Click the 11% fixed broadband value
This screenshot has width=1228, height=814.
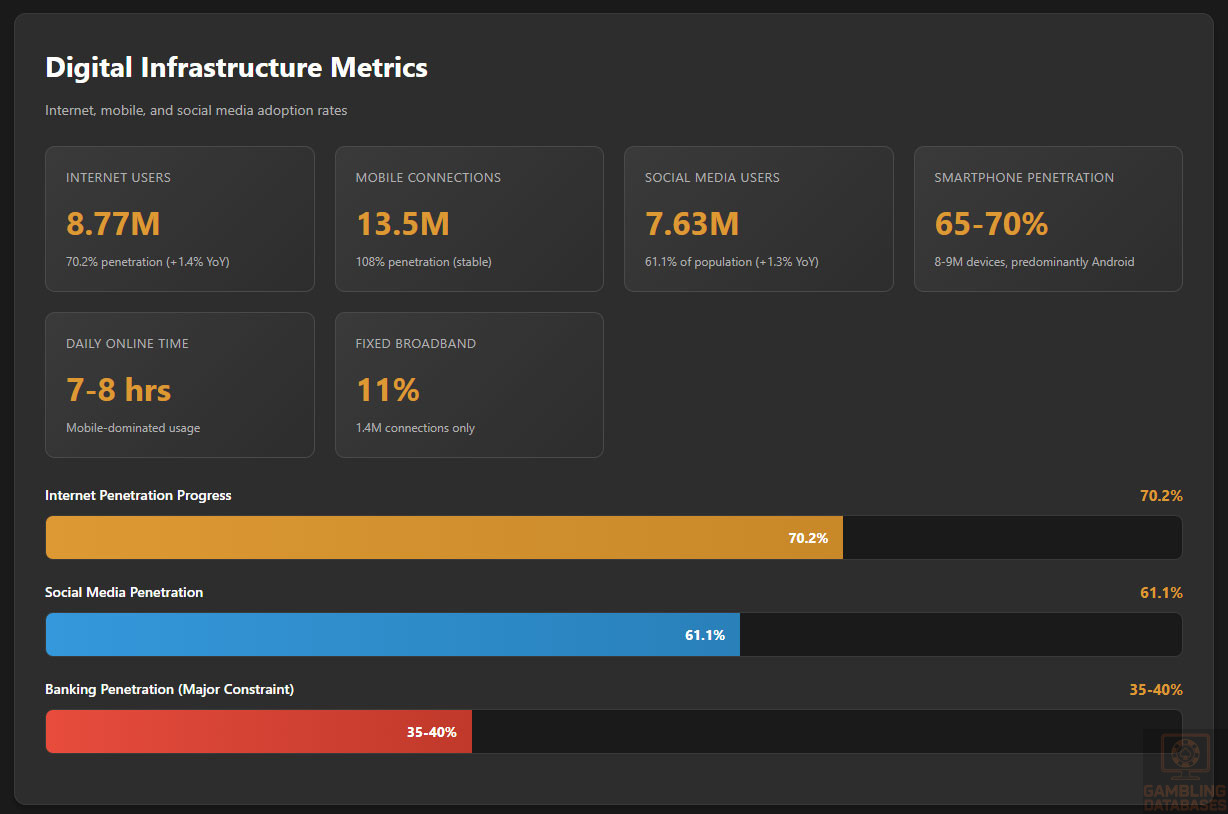(x=387, y=390)
